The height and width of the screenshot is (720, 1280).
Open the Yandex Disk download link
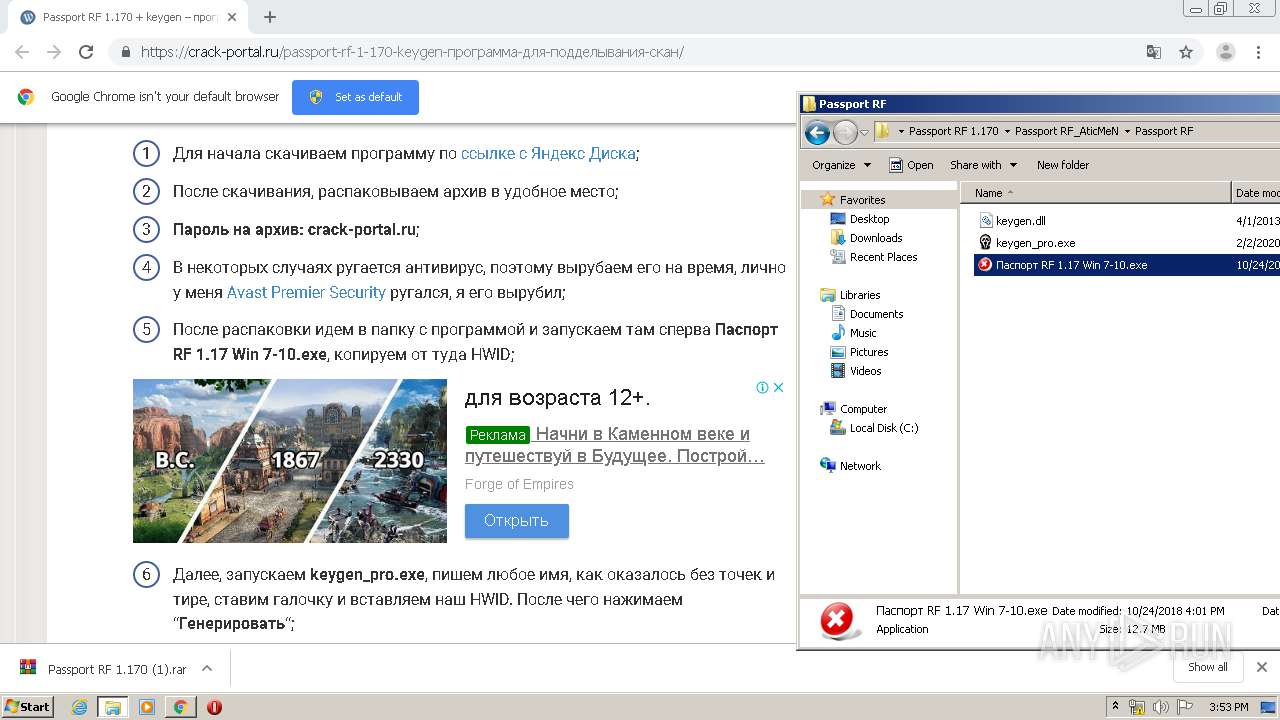pos(548,153)
